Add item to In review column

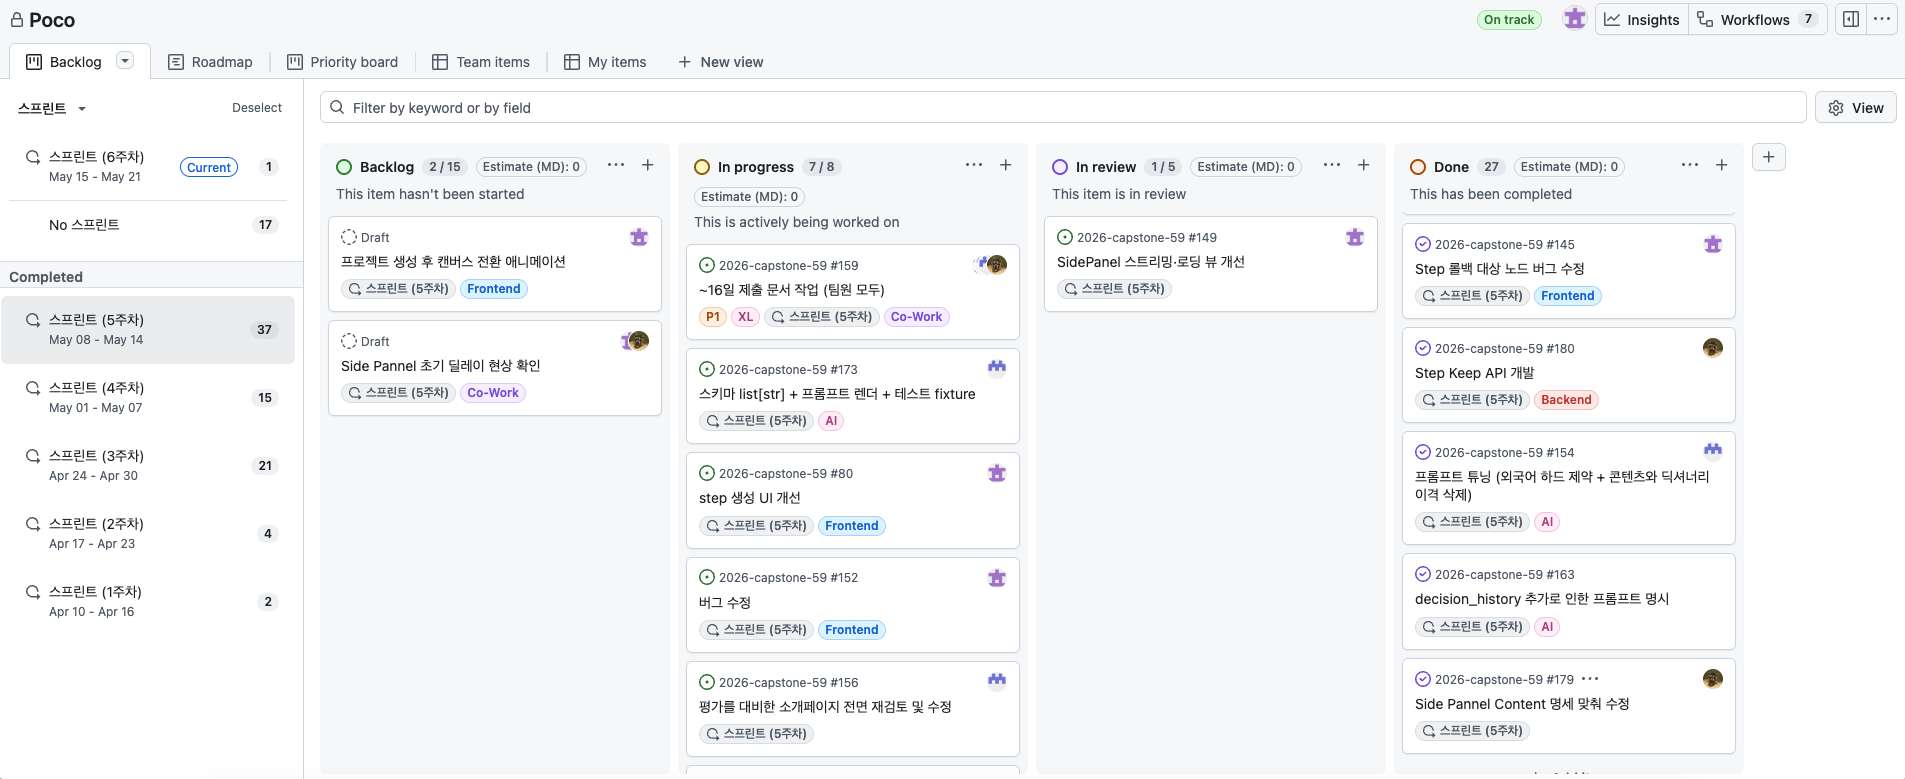click(x=1364, y=165)
